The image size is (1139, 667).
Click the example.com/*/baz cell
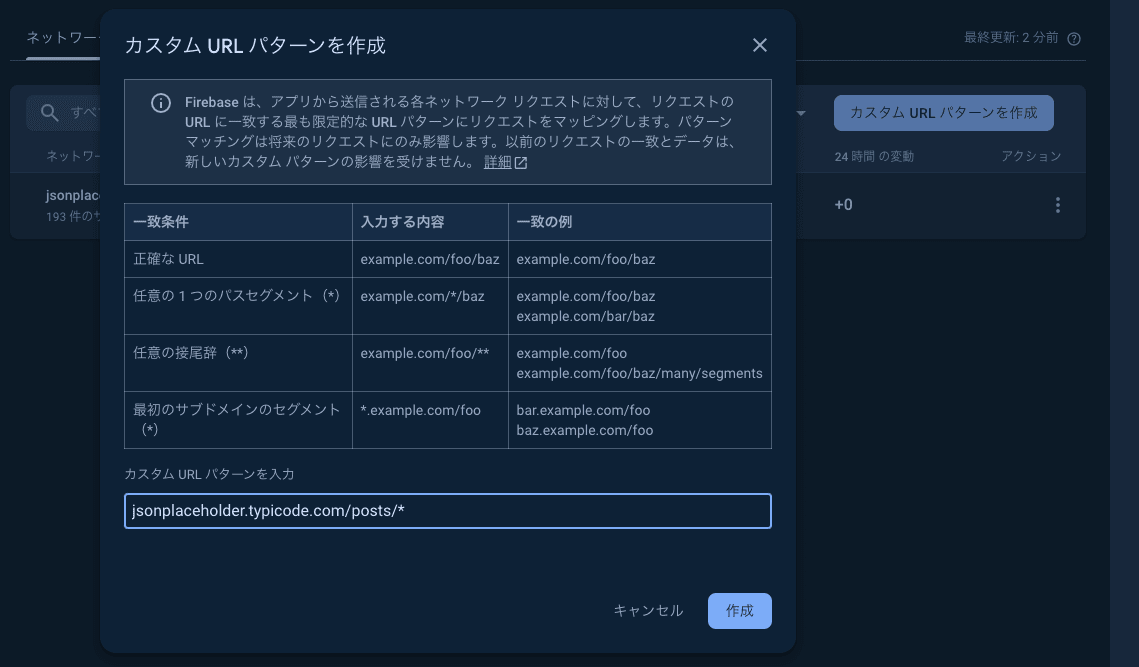[430, 306]
